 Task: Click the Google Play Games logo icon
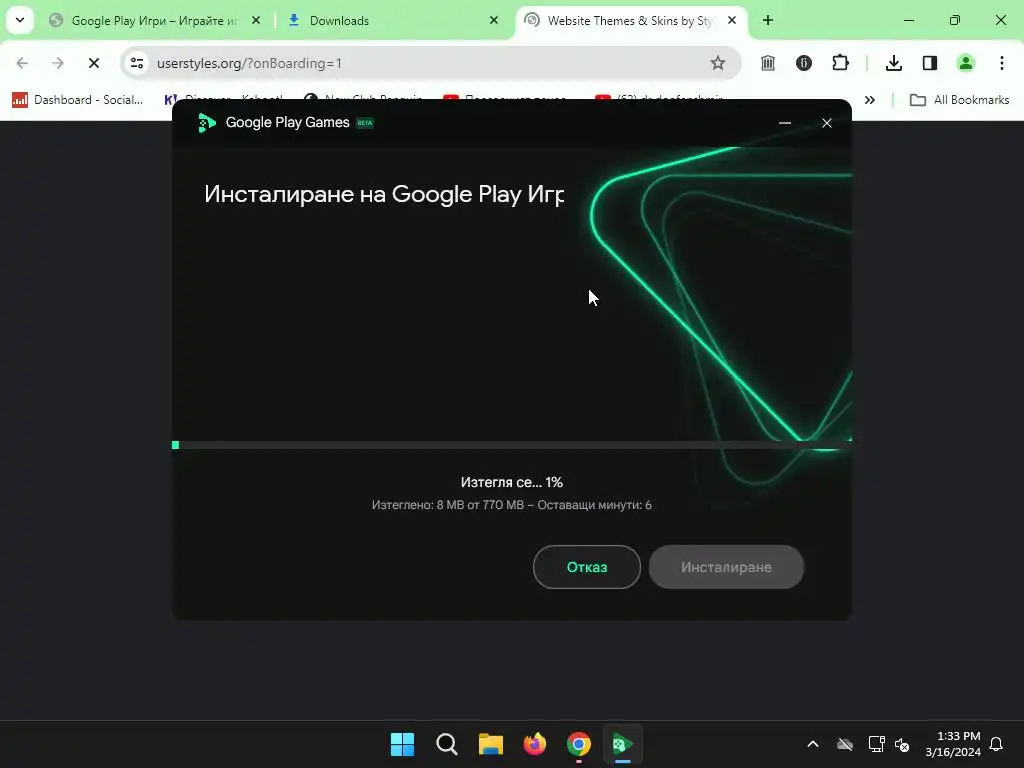coord(206,123)
